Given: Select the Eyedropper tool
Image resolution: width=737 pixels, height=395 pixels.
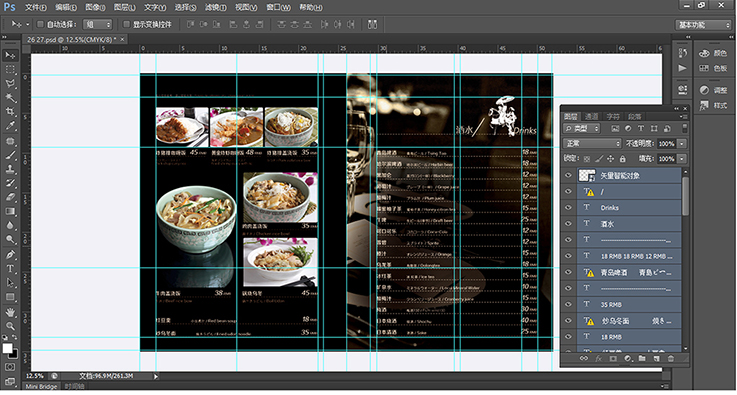Looking at the screenshot, I should click(x=10, y=126).
